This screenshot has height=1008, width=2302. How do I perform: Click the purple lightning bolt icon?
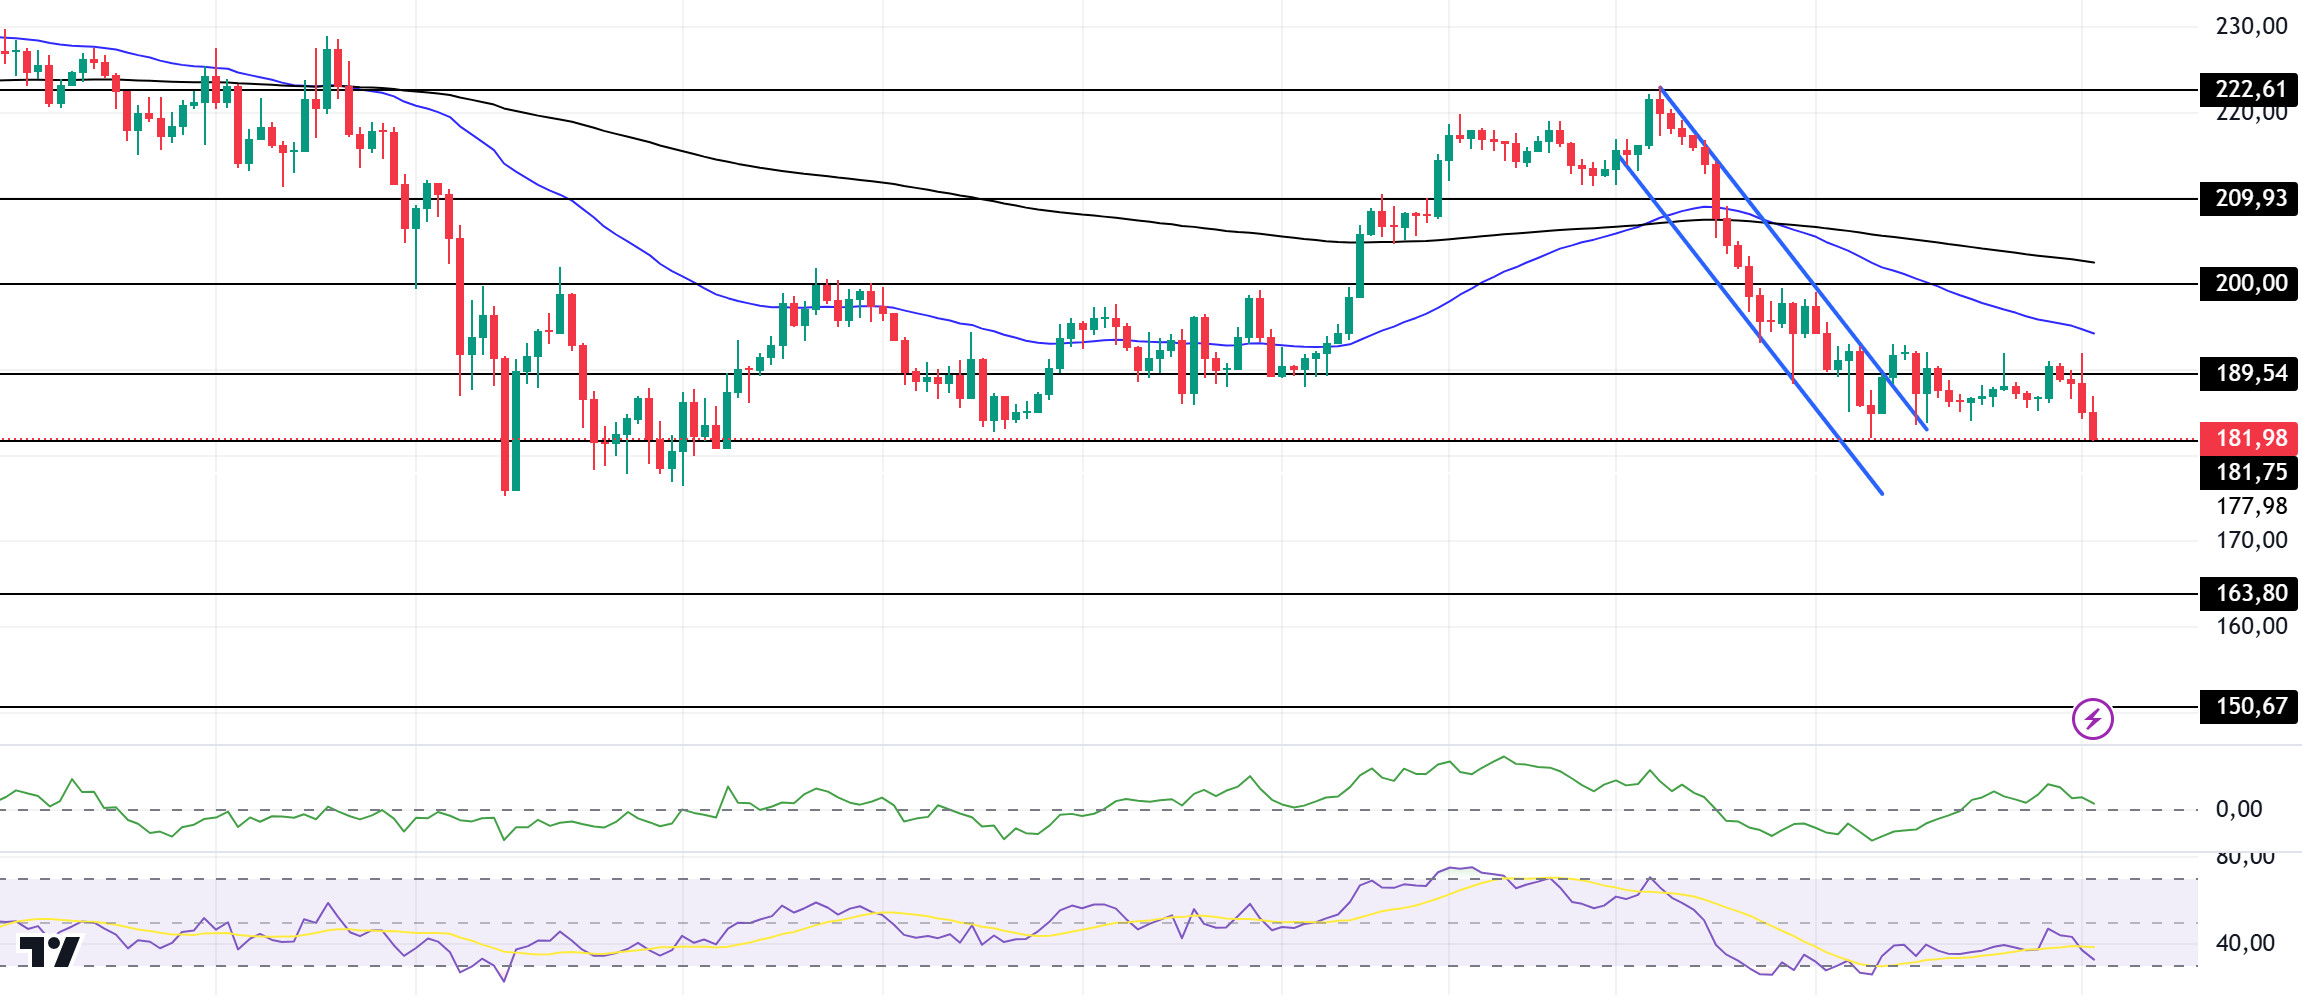tap(2092, 718)
